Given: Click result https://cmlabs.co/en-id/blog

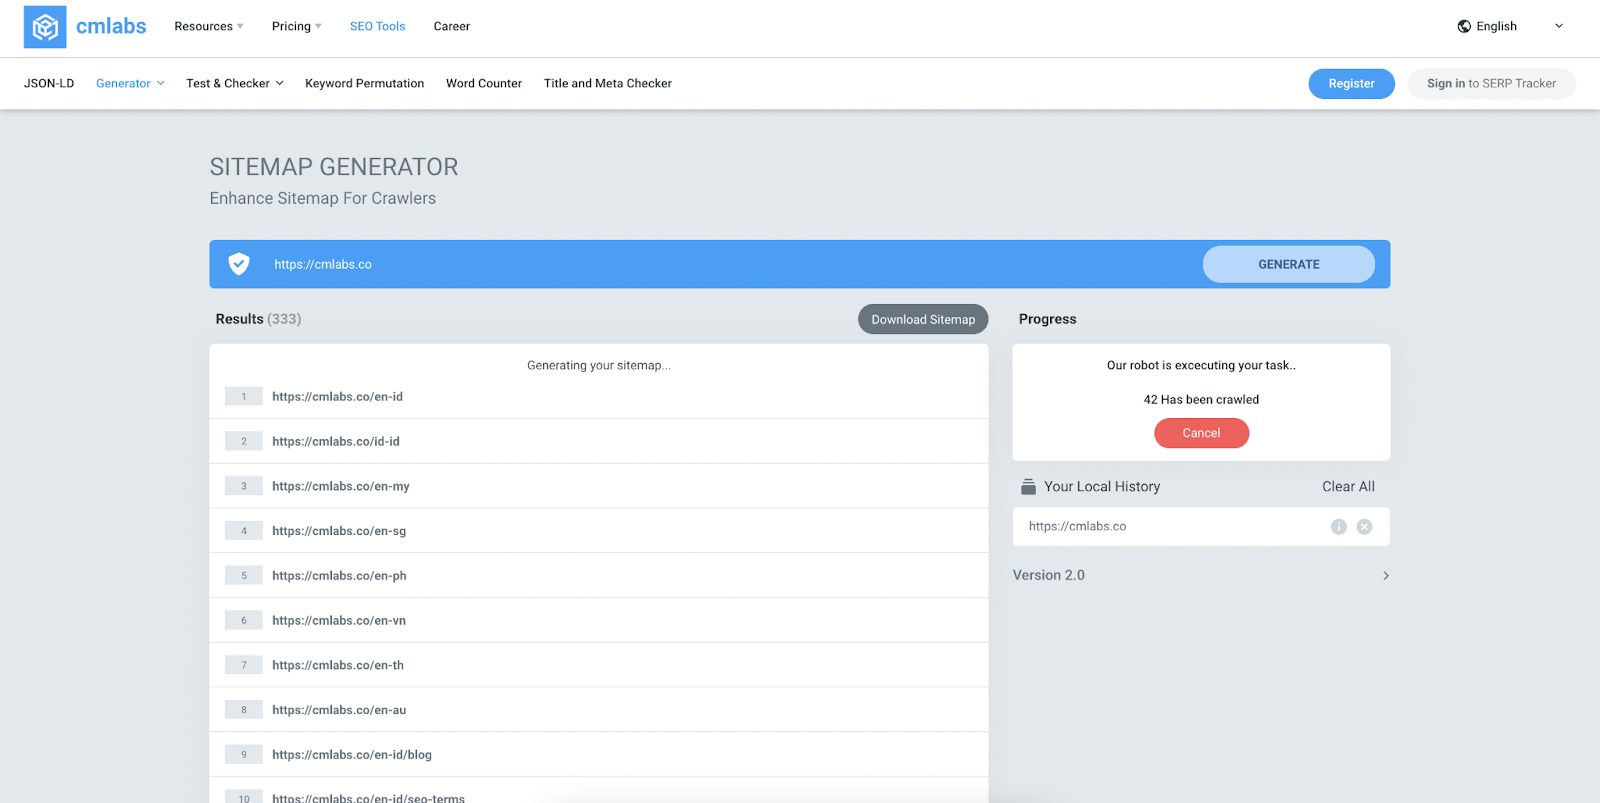Looking at the screenshot, I should 352,755.
